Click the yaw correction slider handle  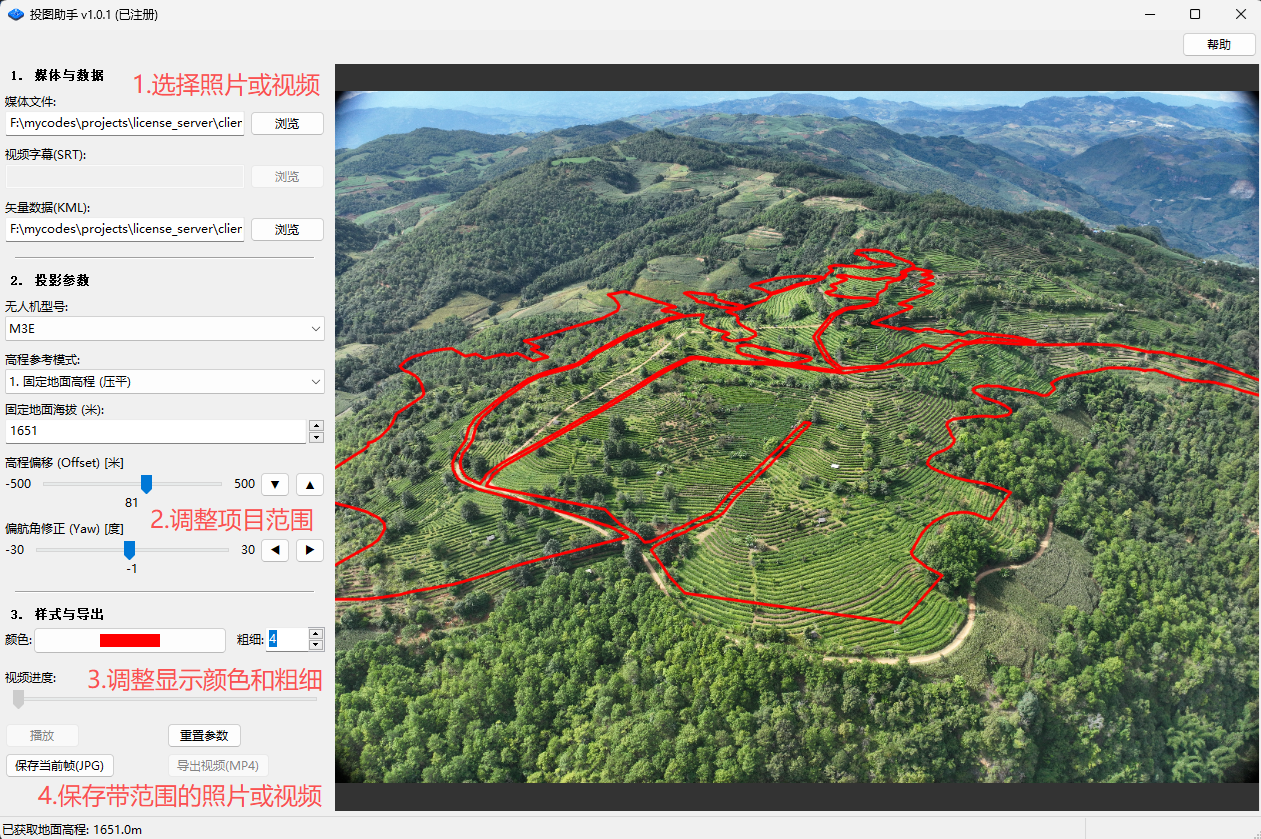tap(129, 550)
